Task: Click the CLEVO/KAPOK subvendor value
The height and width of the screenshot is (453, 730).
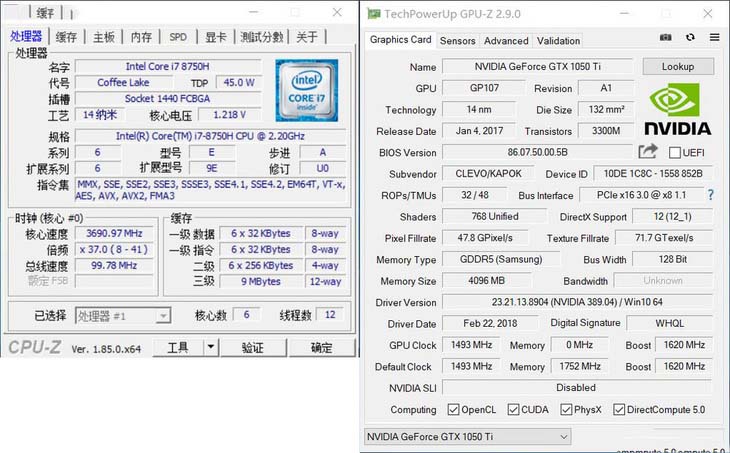Action: pyautogui.click(x=488, y=174)
